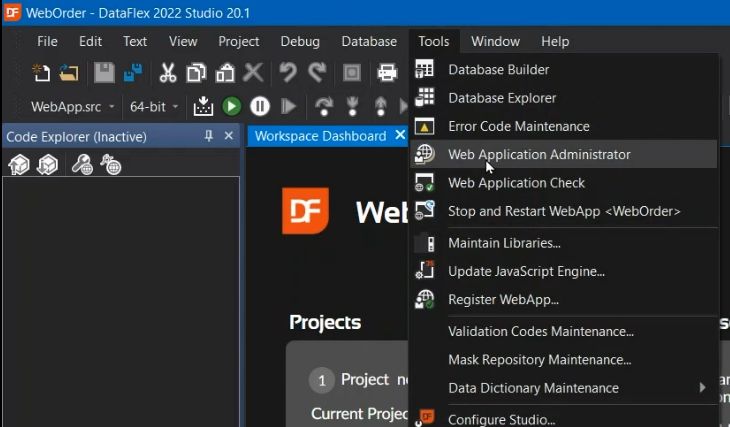Click the Step Into debug icon
The image size is (730, 427).
click(x=352, y=106)
